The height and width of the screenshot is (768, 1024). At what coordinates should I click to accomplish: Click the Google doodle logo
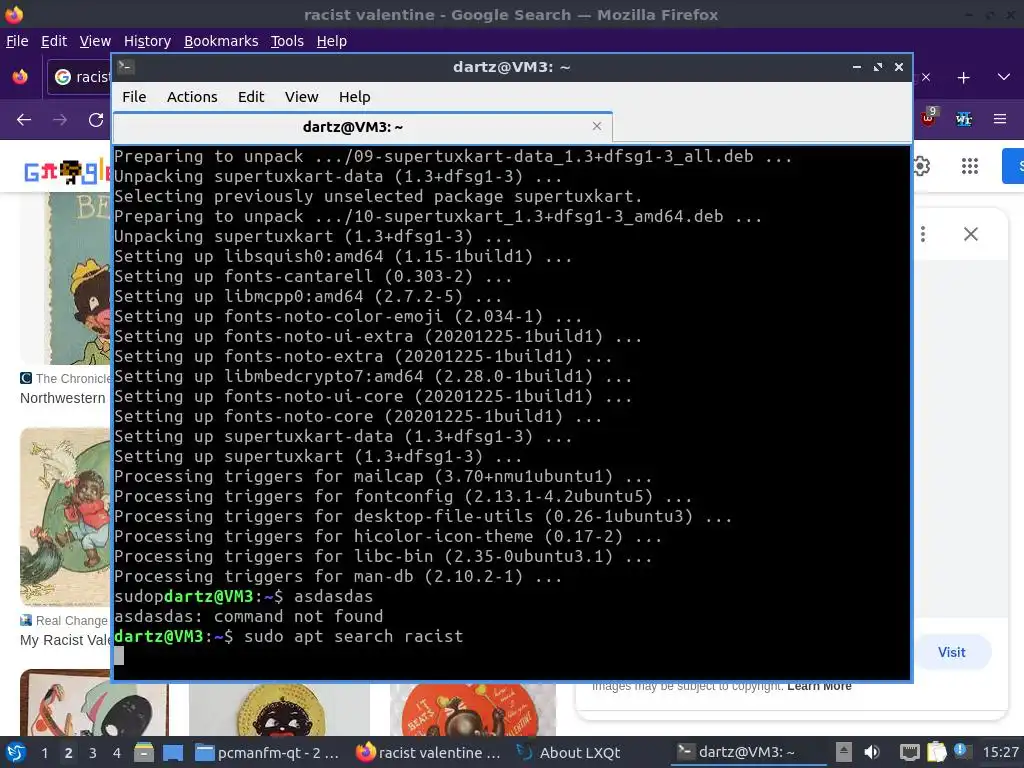[x=67, y=172]
